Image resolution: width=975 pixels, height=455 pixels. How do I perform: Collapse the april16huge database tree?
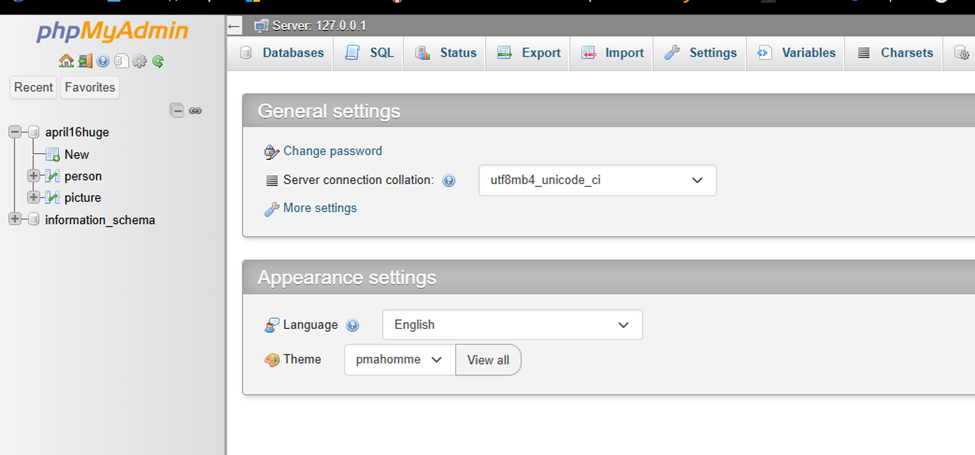pyautogui.click(x=16, y=132)
